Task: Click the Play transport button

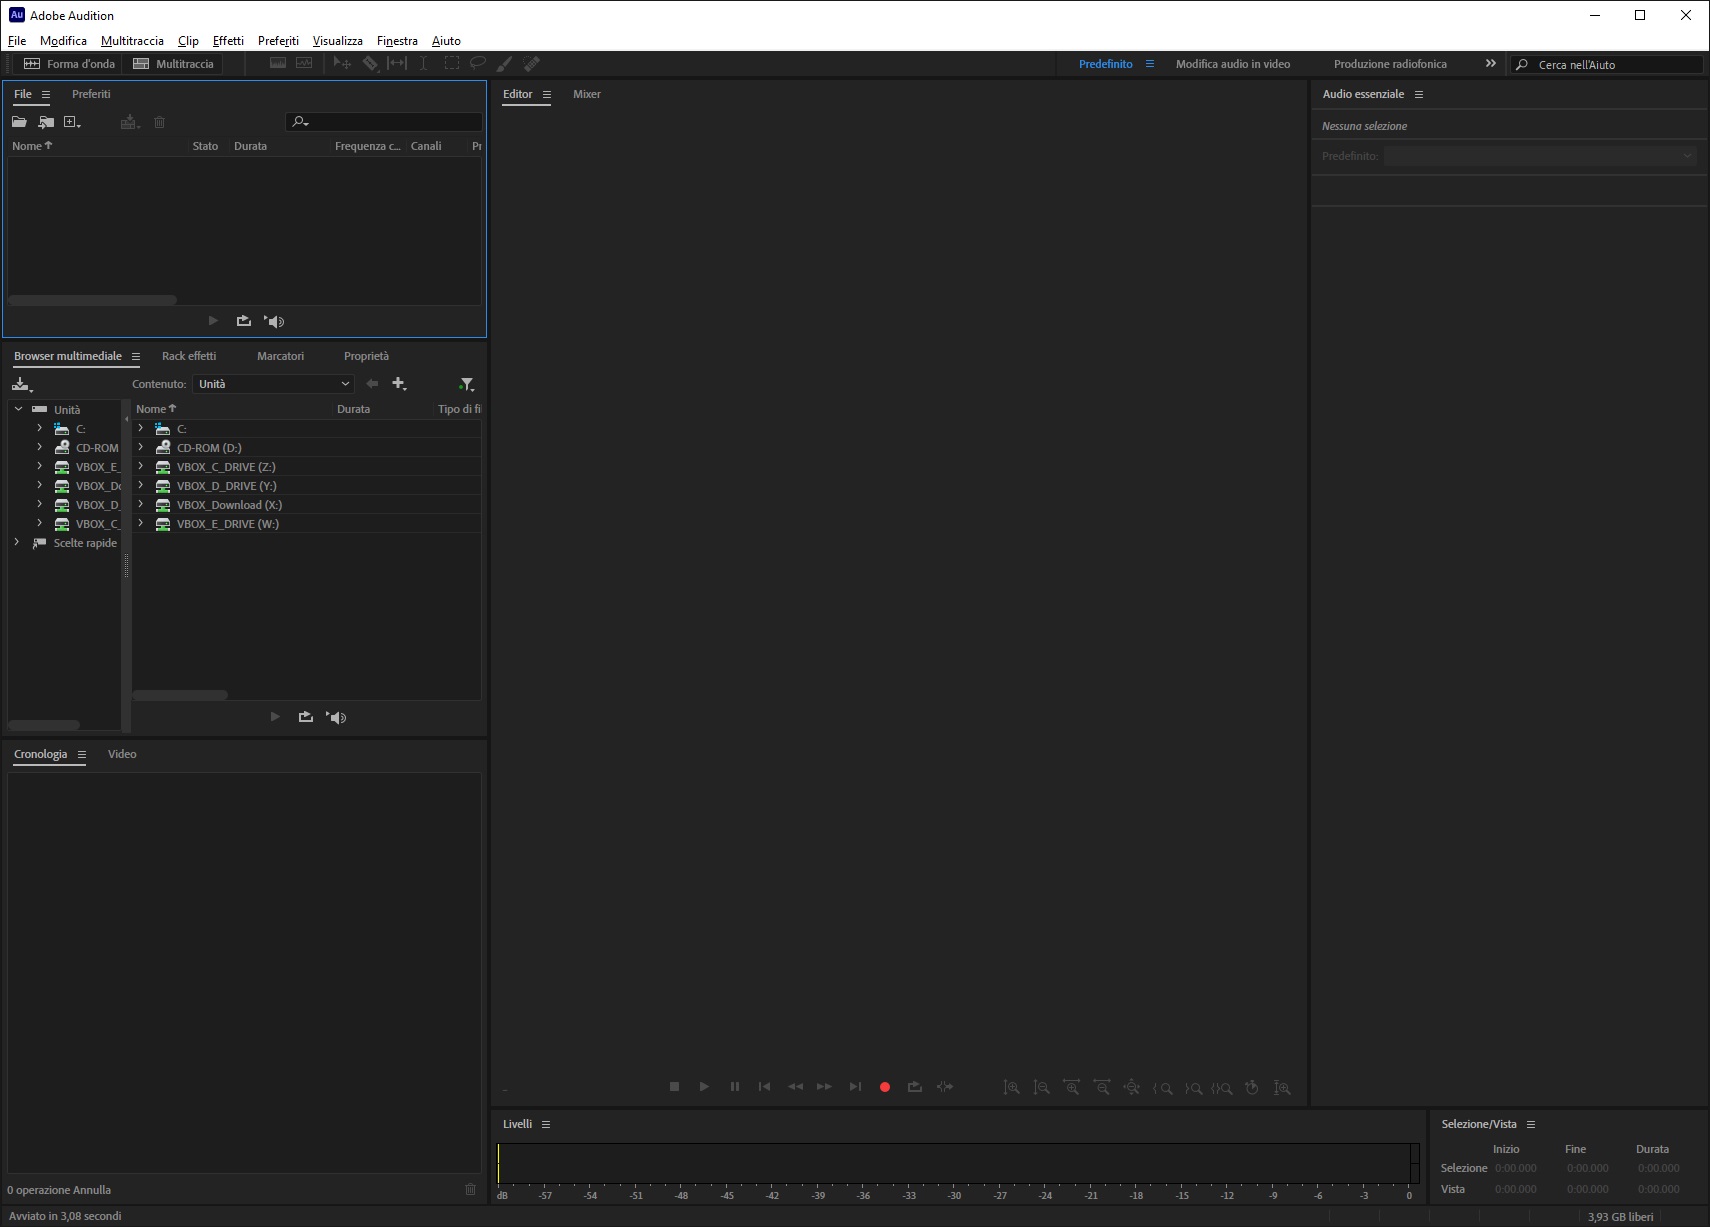Action: click(704, 1087)
